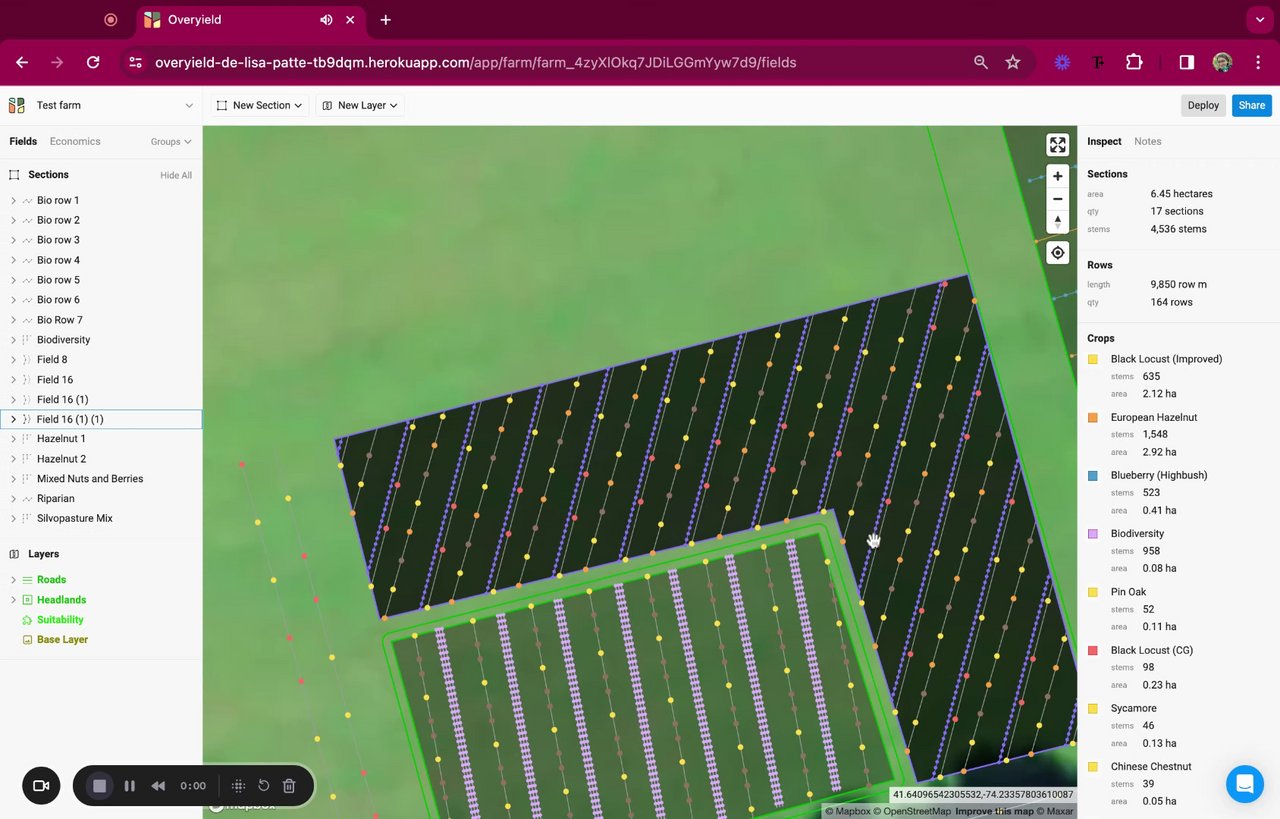Open the Intercom chat bubble

[1245, 784]
